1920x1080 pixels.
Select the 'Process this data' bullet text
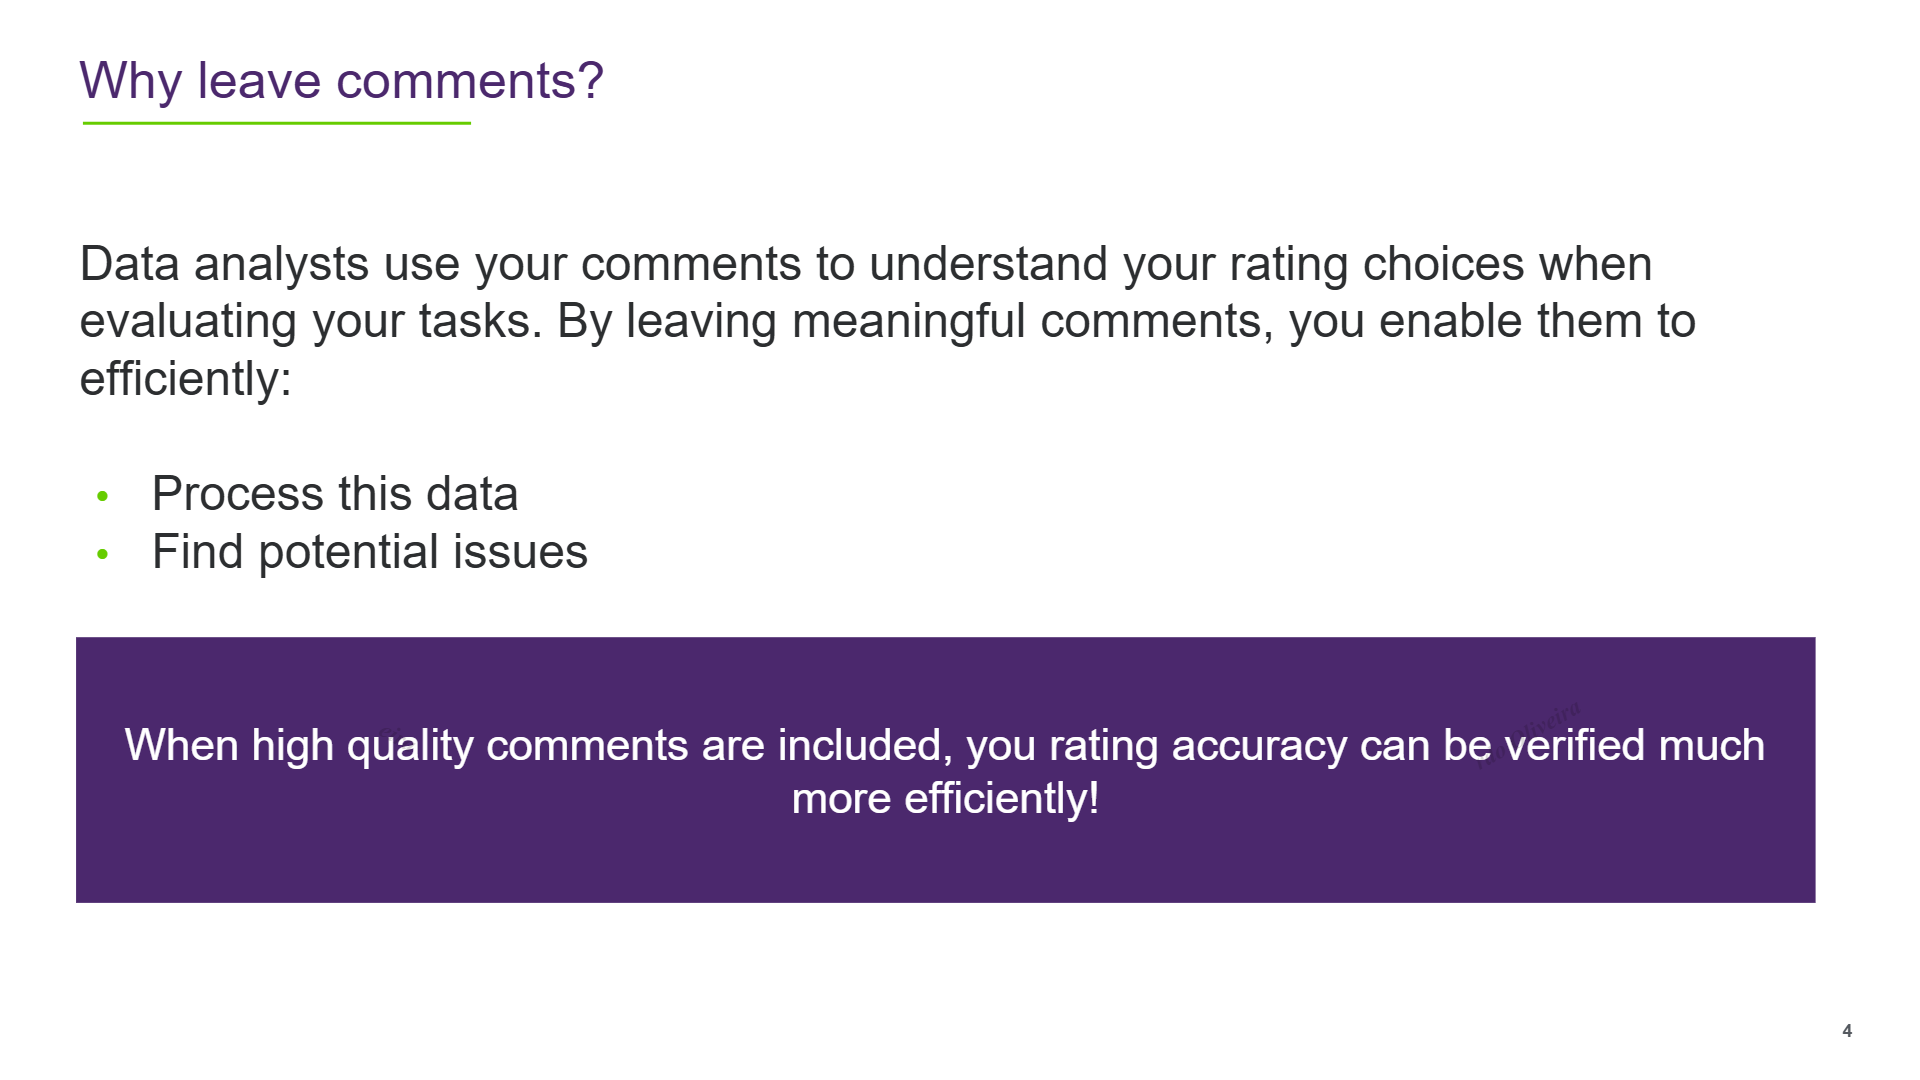point(335,494)
